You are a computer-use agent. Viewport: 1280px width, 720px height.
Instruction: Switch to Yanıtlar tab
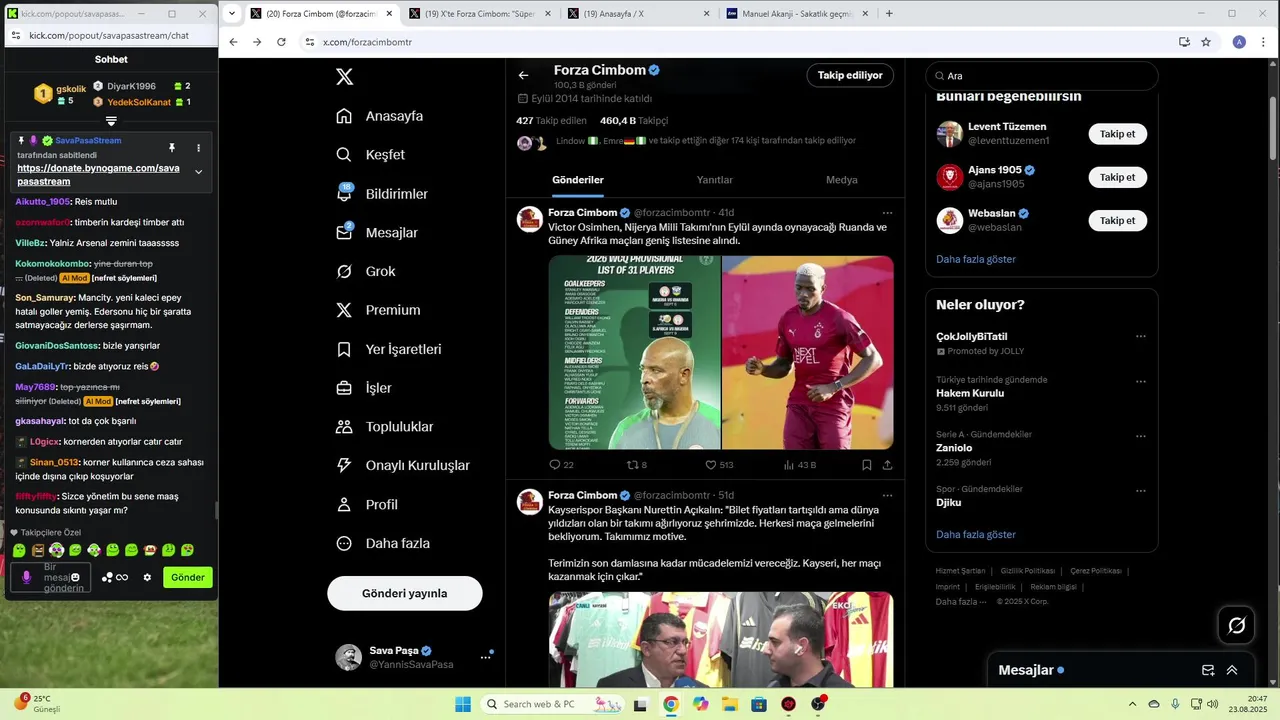point(715,180)
